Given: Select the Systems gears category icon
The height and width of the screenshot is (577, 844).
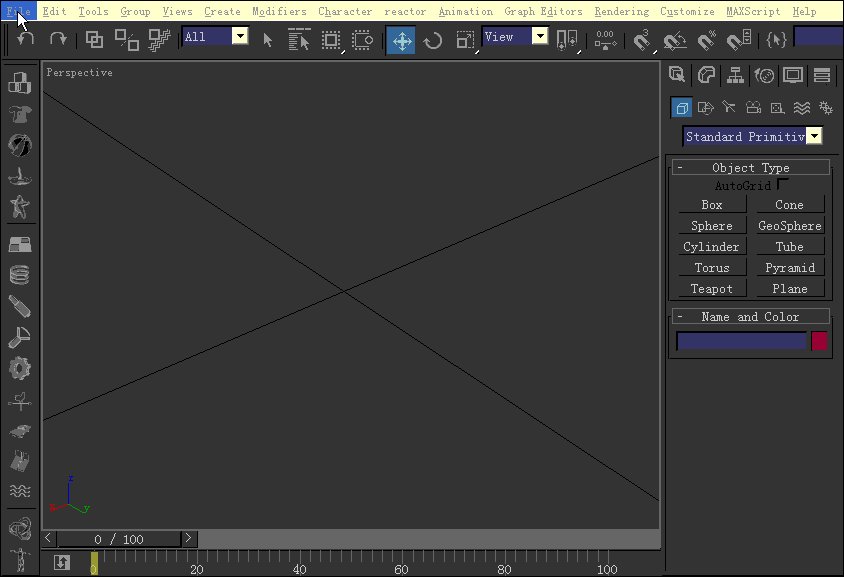Looking at the screenshot, I should click(825, 108).
